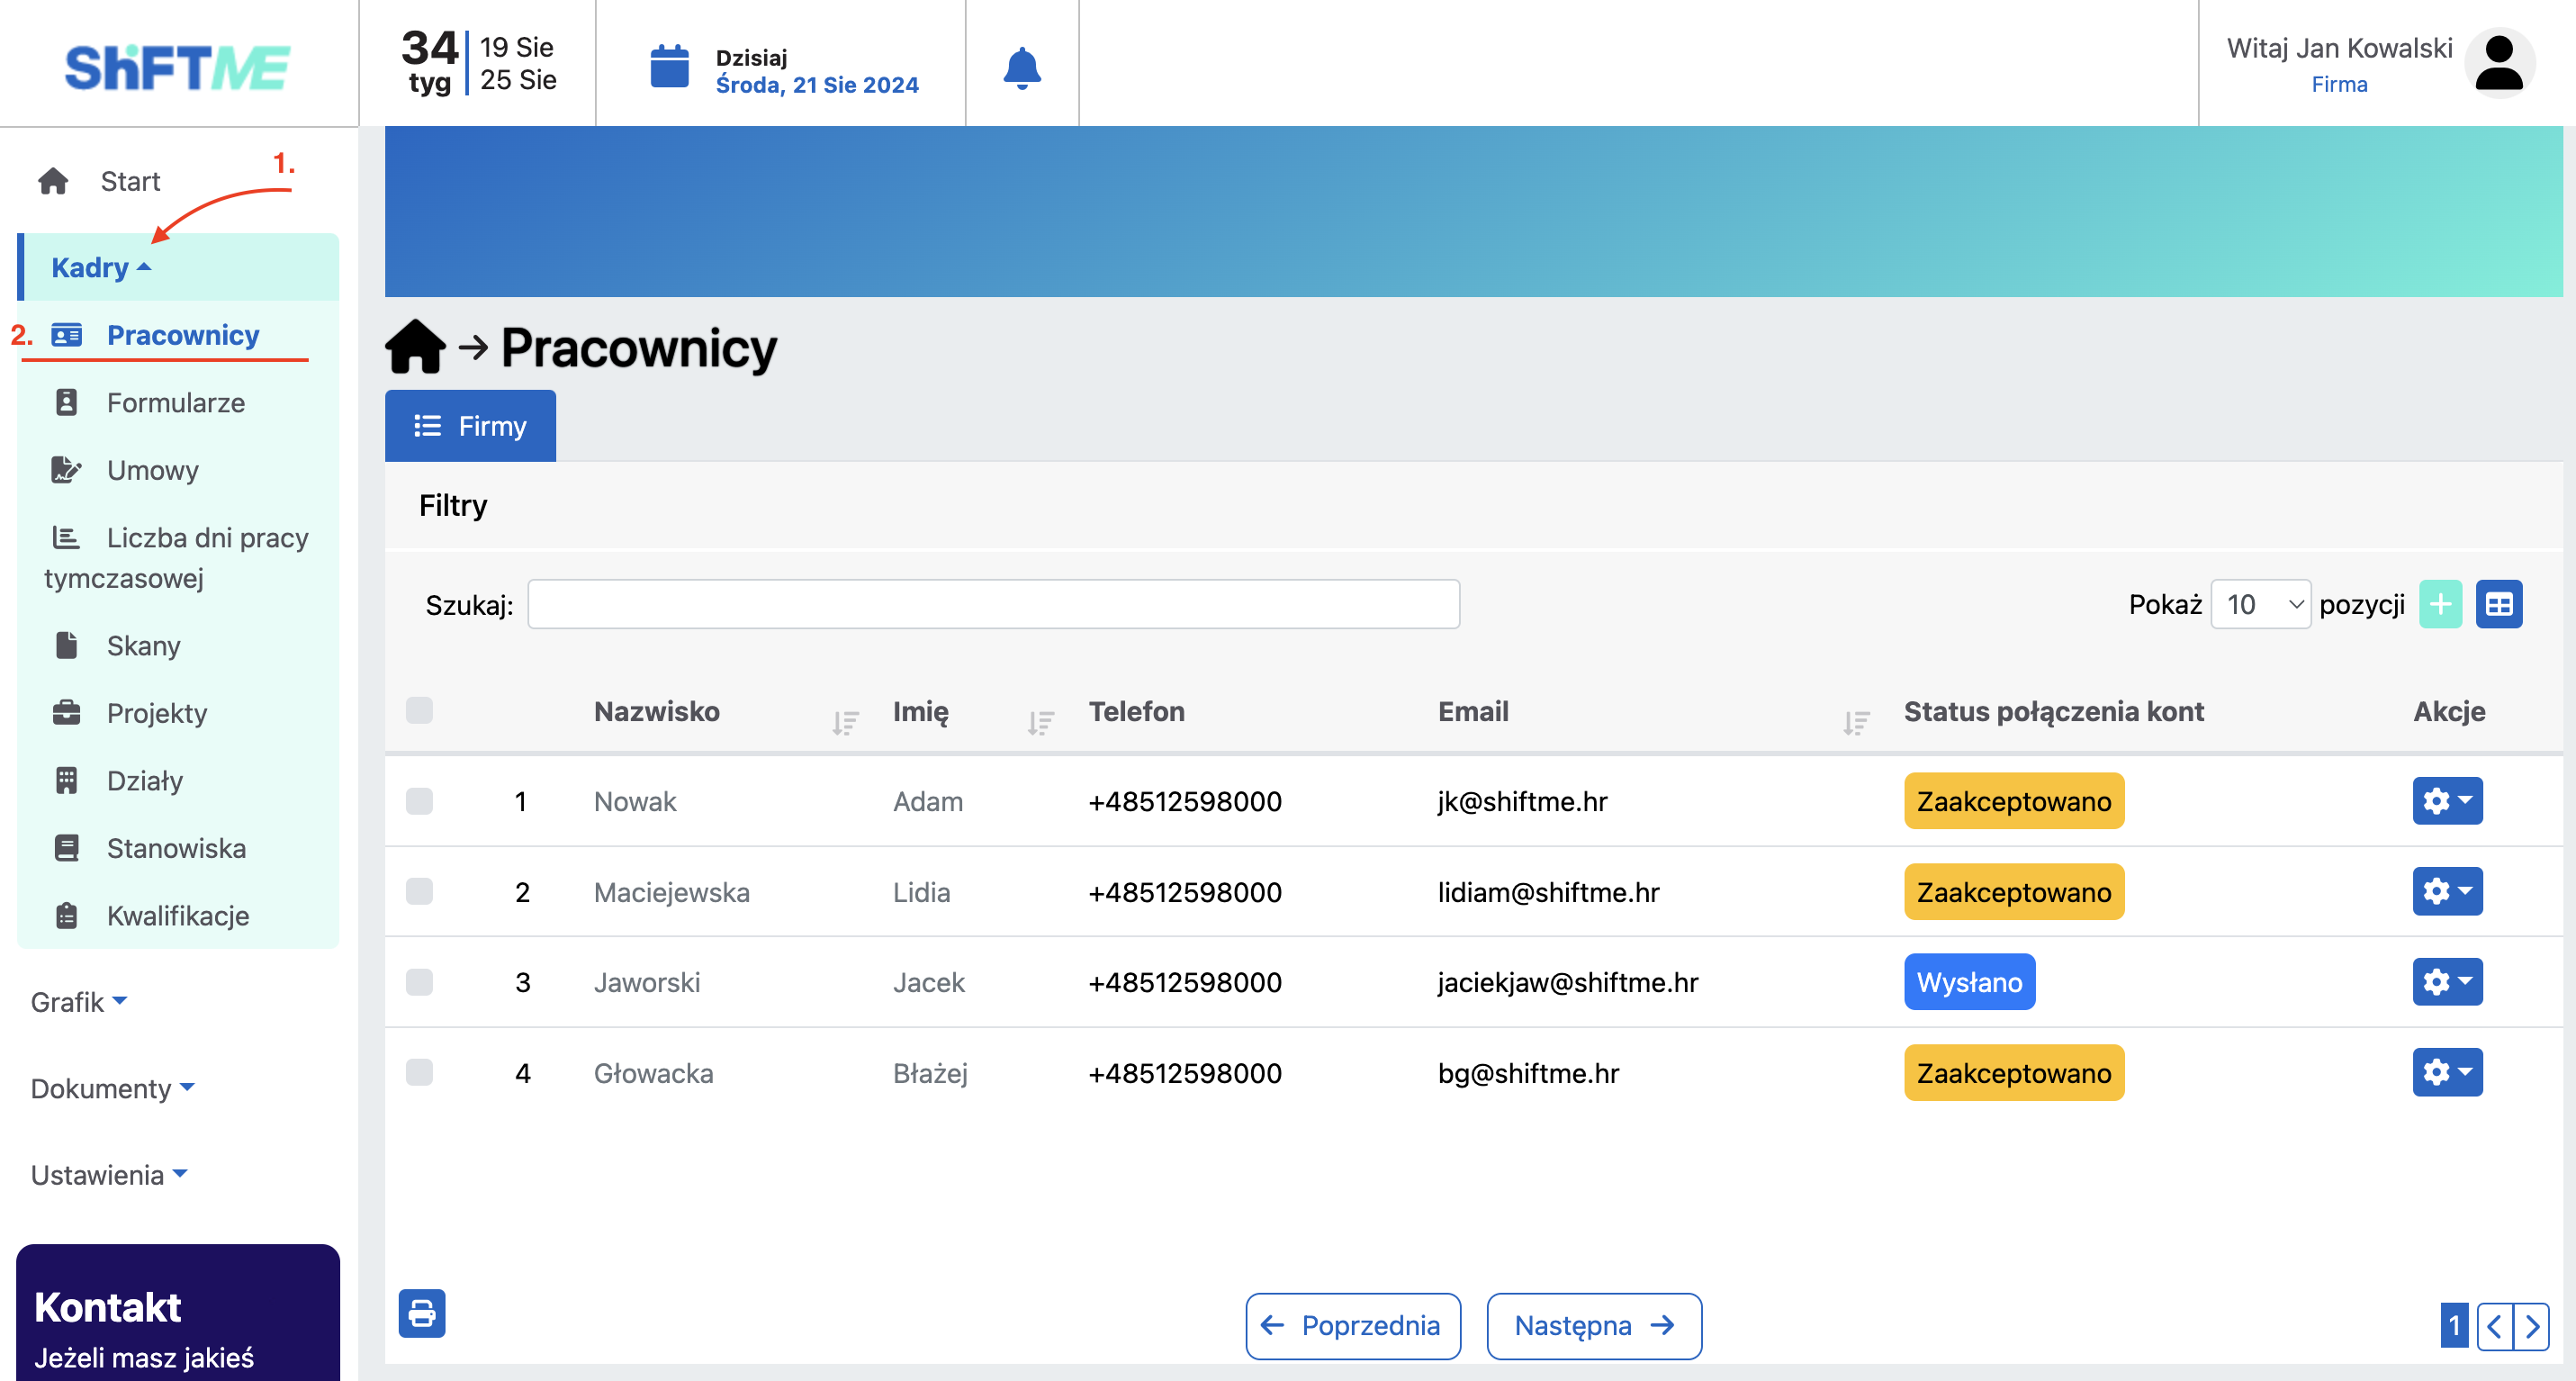This screenshot has width=2576, height=1381.
Task: Print the employee list
Action: click(422, 1313)
